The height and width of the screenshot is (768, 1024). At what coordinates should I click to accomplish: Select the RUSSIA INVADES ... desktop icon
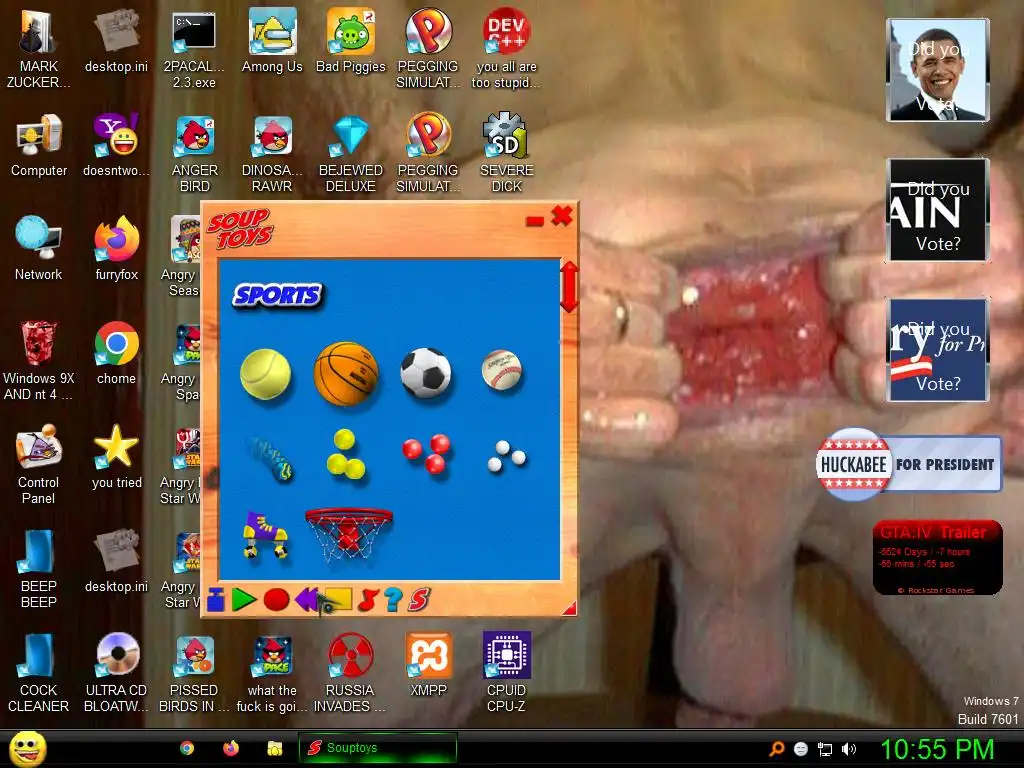click(350, 673)
